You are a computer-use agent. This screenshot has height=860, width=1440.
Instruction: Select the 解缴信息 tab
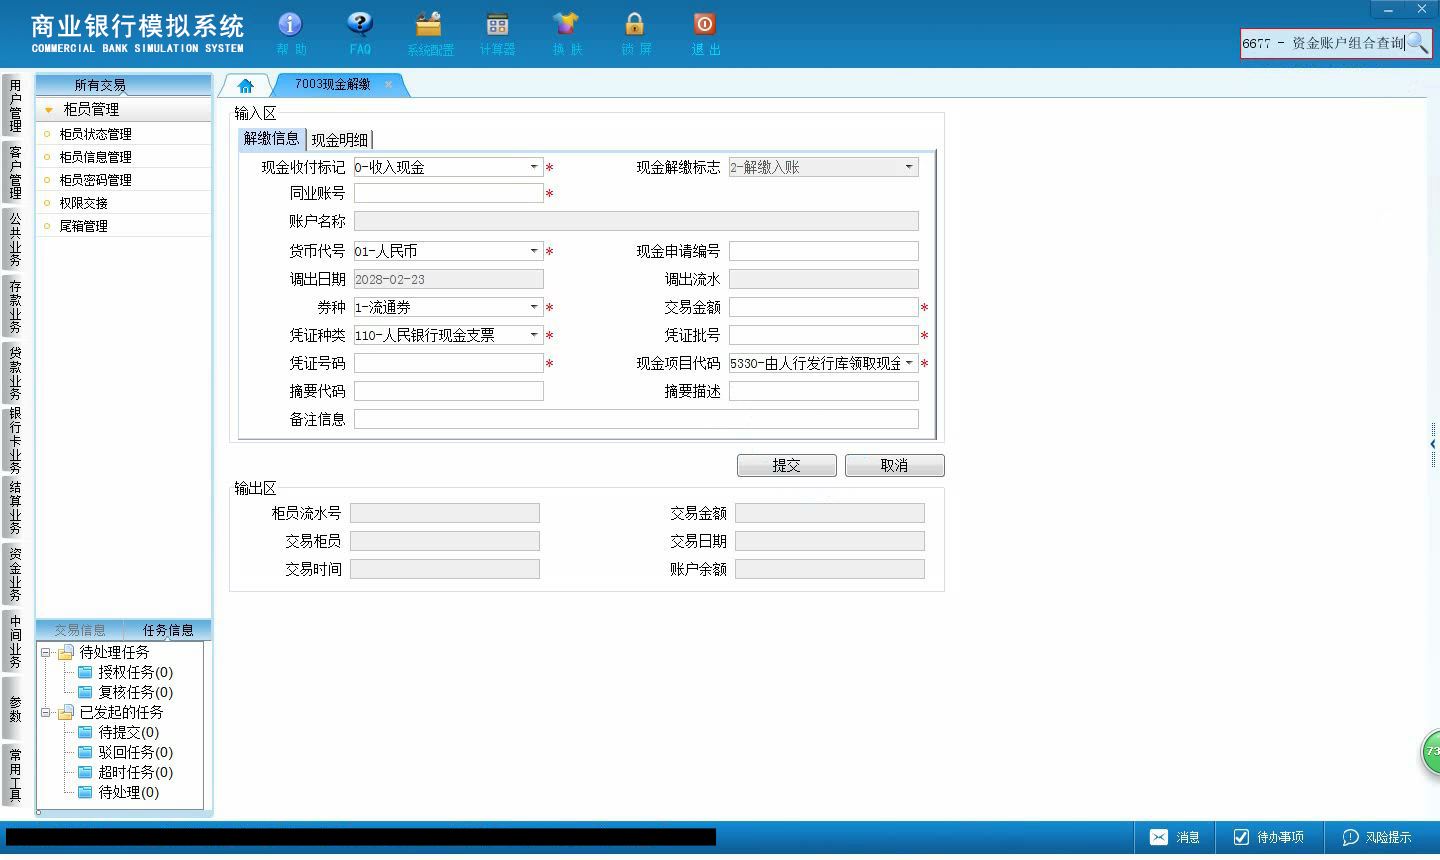coord(272,139)
